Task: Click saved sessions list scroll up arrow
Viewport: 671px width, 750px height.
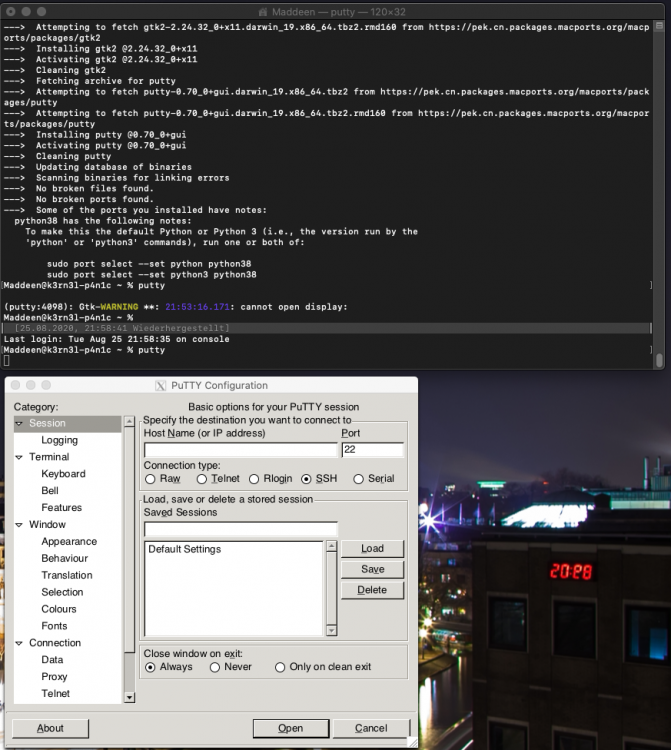Action: click(x=331, y=546)
